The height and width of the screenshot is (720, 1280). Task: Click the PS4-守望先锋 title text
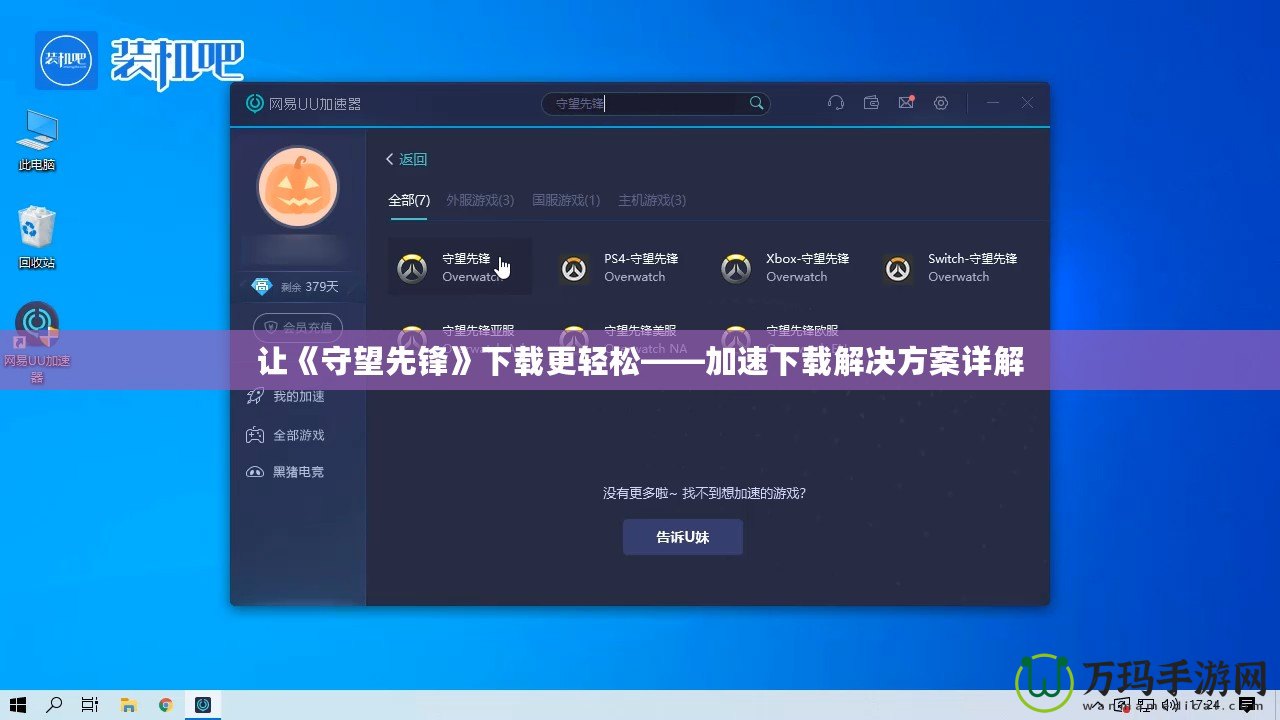coord(641,258)
